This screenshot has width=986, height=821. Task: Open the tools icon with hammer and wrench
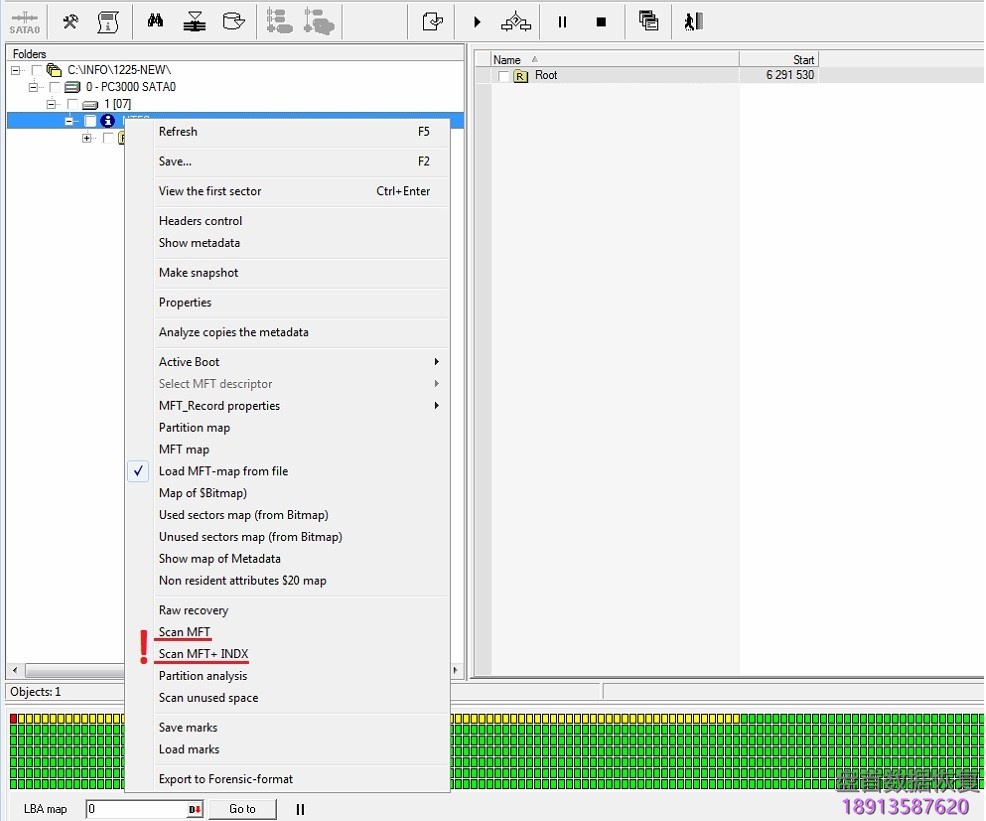[70, 22]
